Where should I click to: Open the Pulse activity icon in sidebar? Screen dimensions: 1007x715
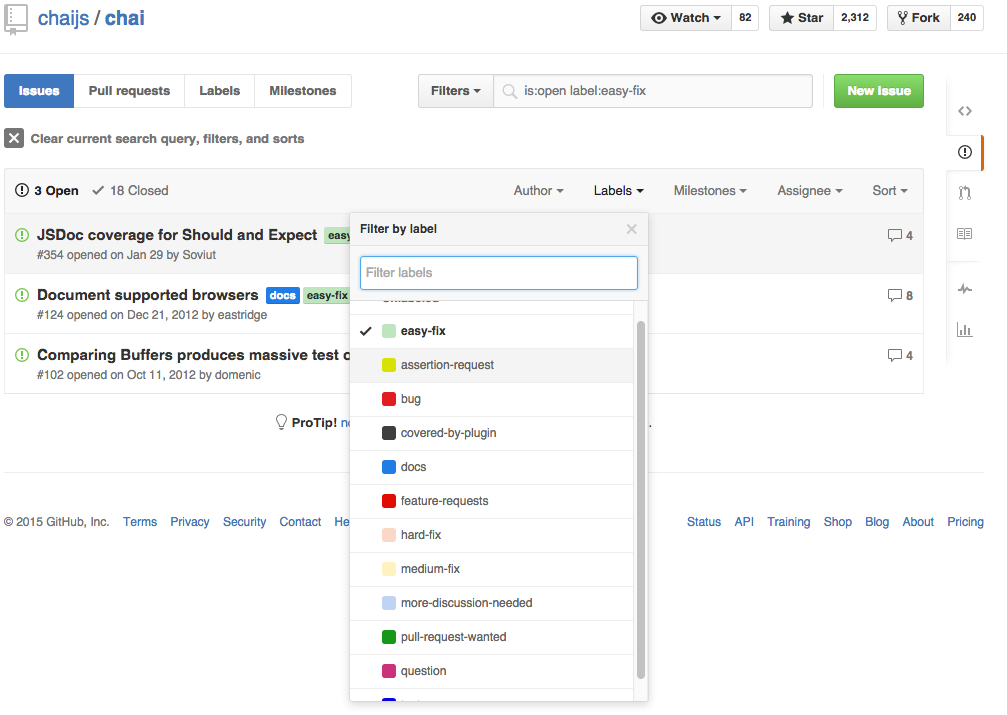coord(965,289)
